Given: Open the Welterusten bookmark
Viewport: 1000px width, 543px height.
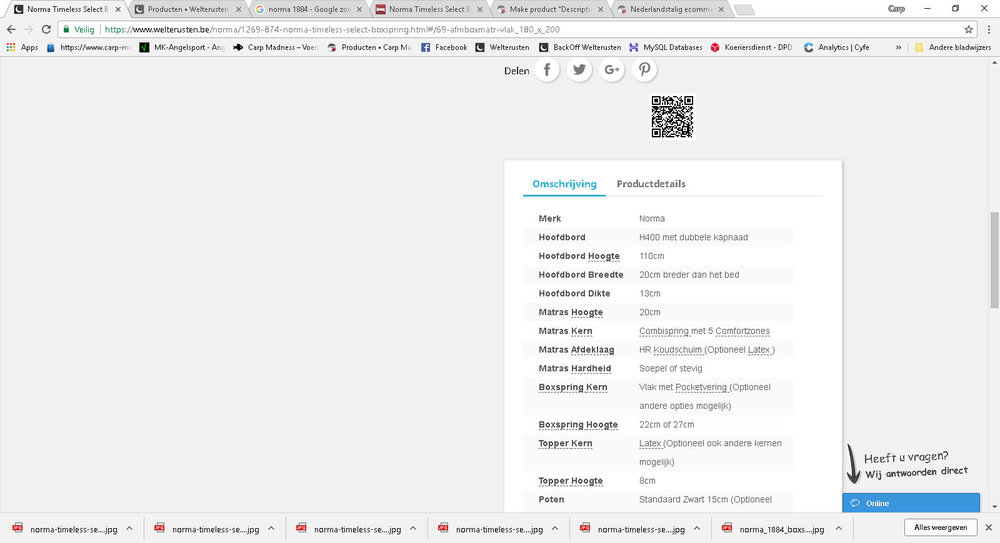Looking at the screenshot, I should coord(503,47).
